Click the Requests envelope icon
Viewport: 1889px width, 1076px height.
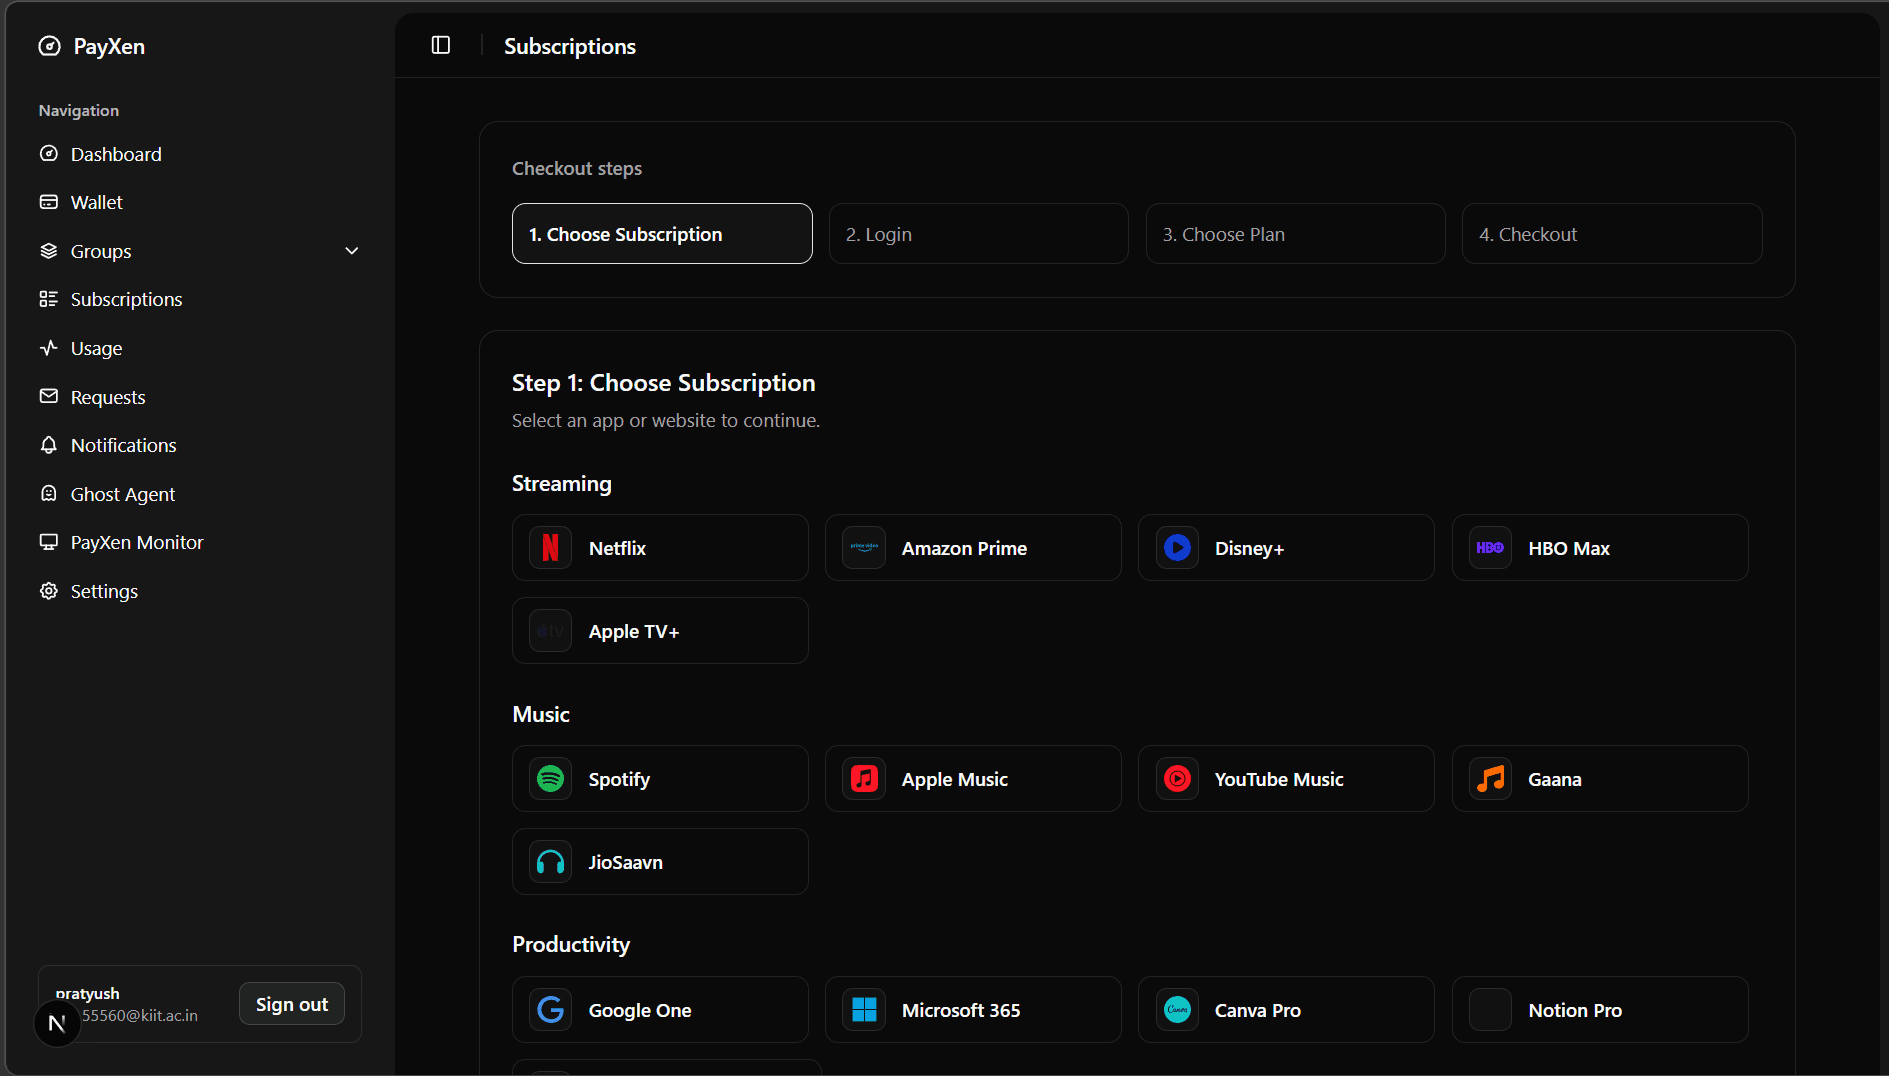(49, 396)
